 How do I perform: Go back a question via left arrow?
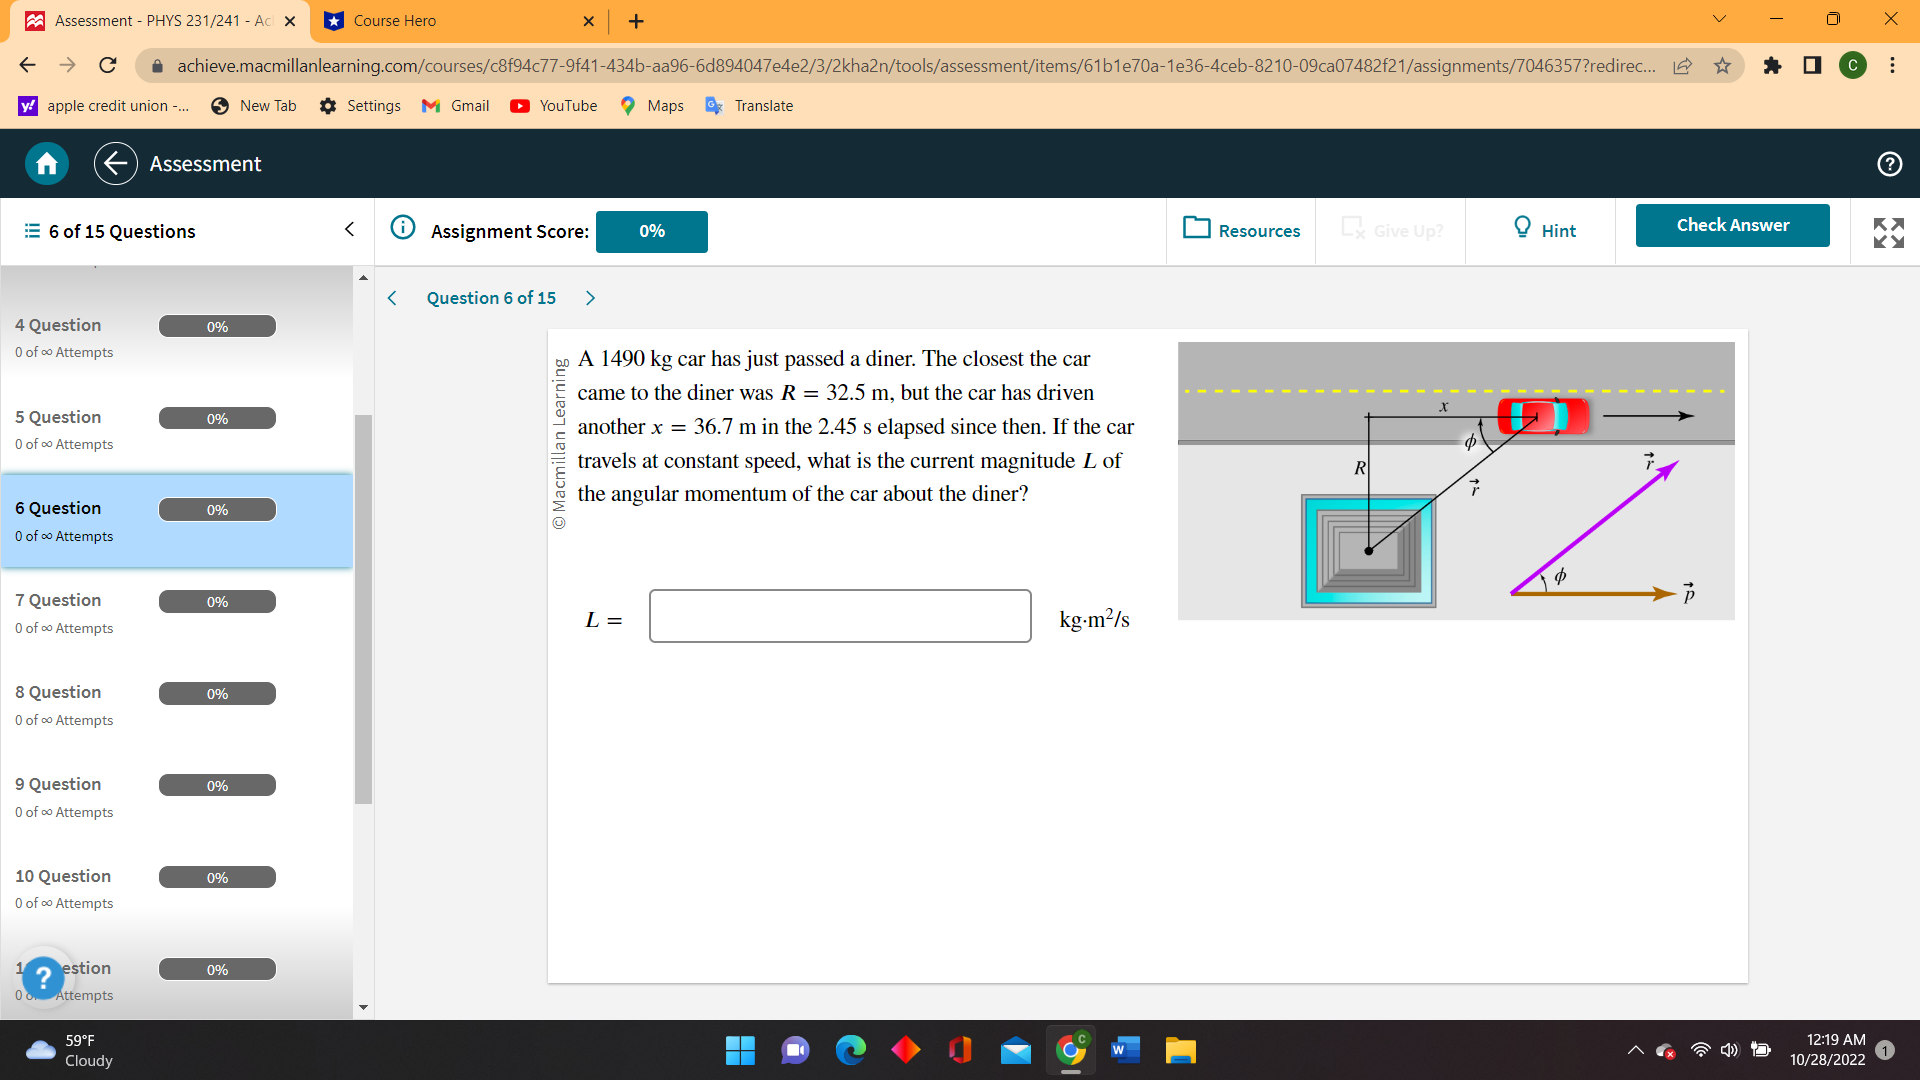pyautogui.click(x=391, y=297)
